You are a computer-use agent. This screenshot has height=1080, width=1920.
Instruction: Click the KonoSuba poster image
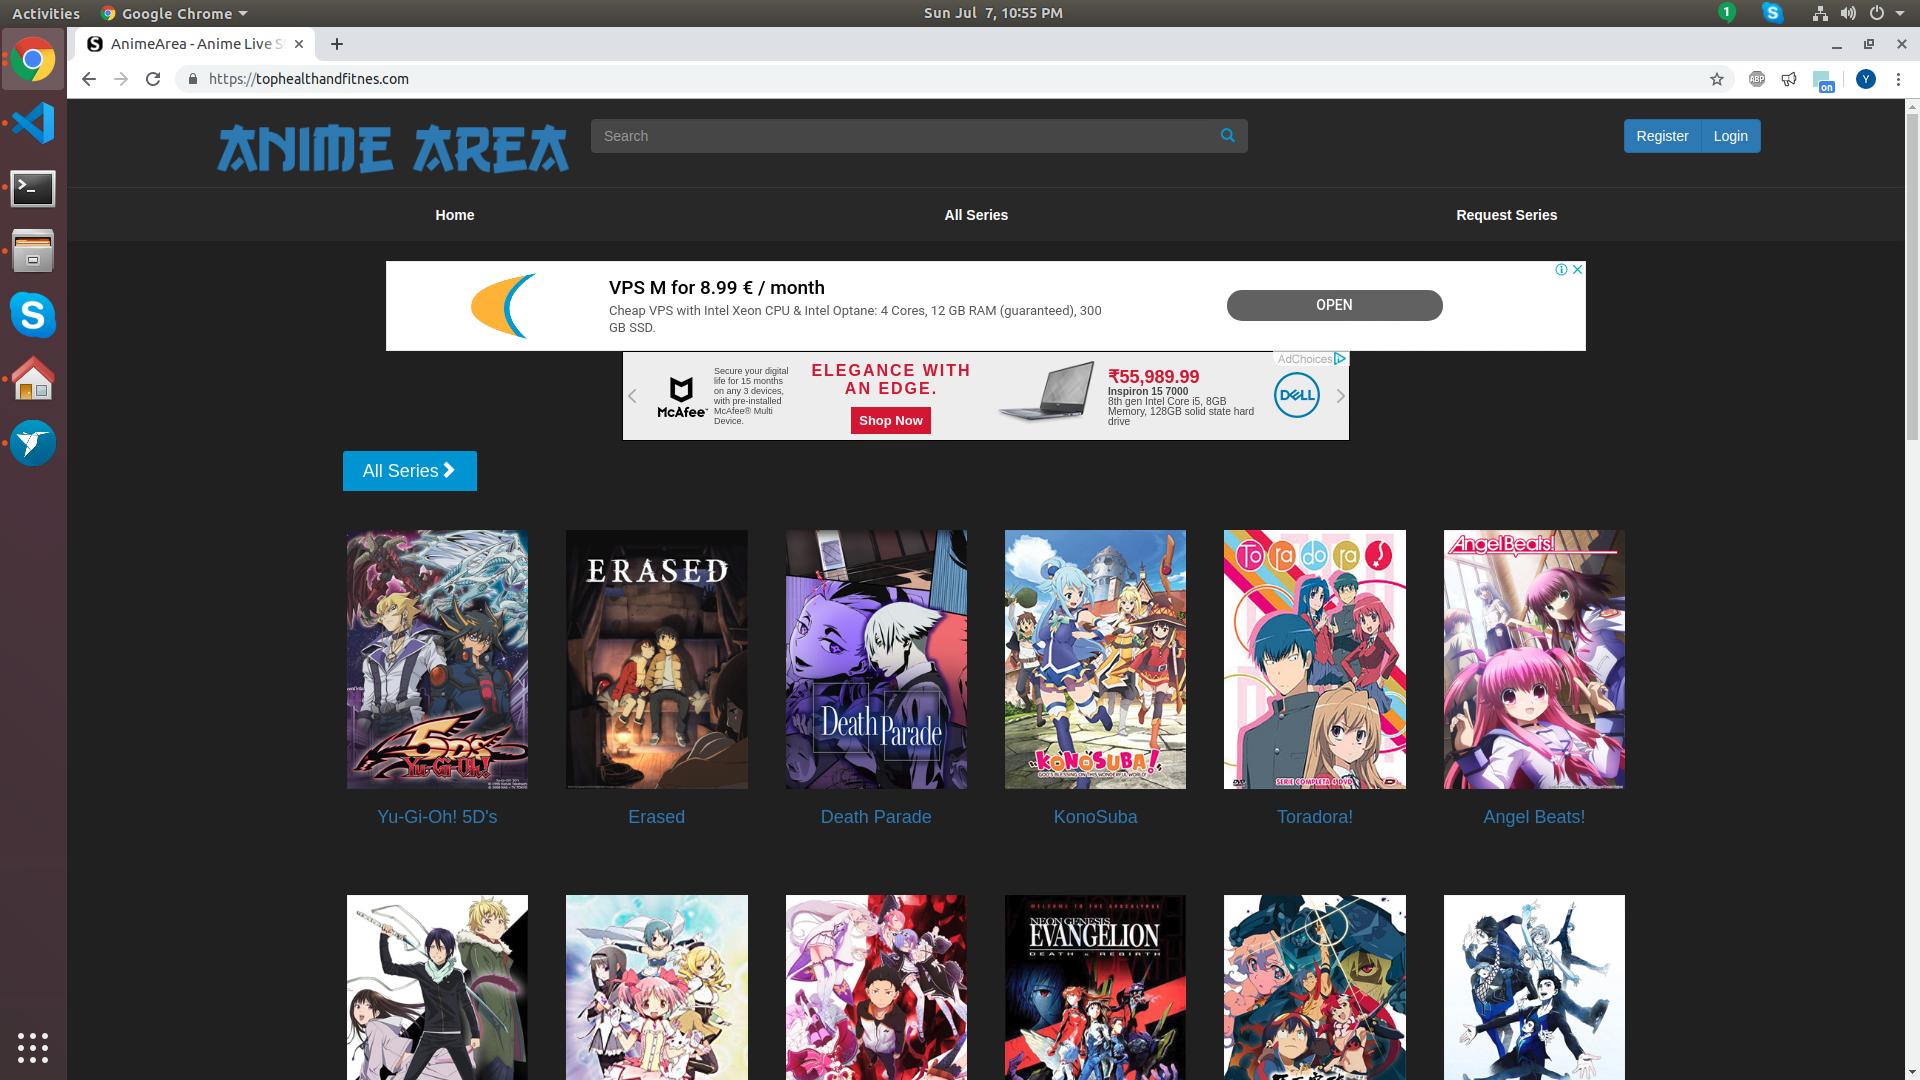[x=1095, y=660]
